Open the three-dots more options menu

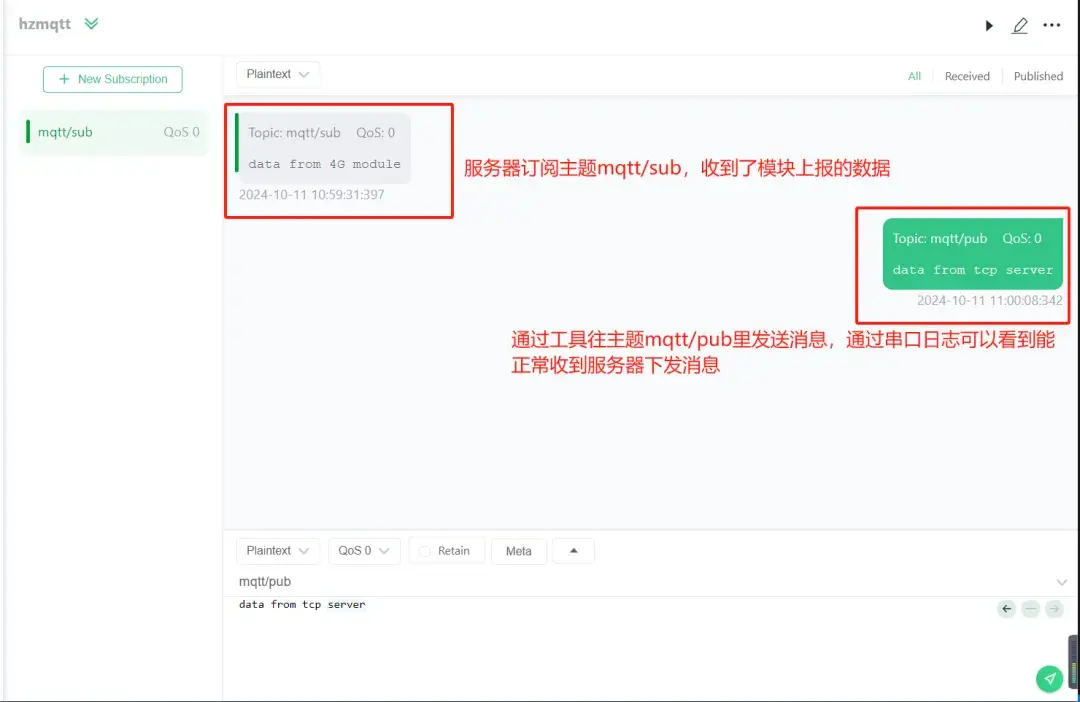point(1051,25)
